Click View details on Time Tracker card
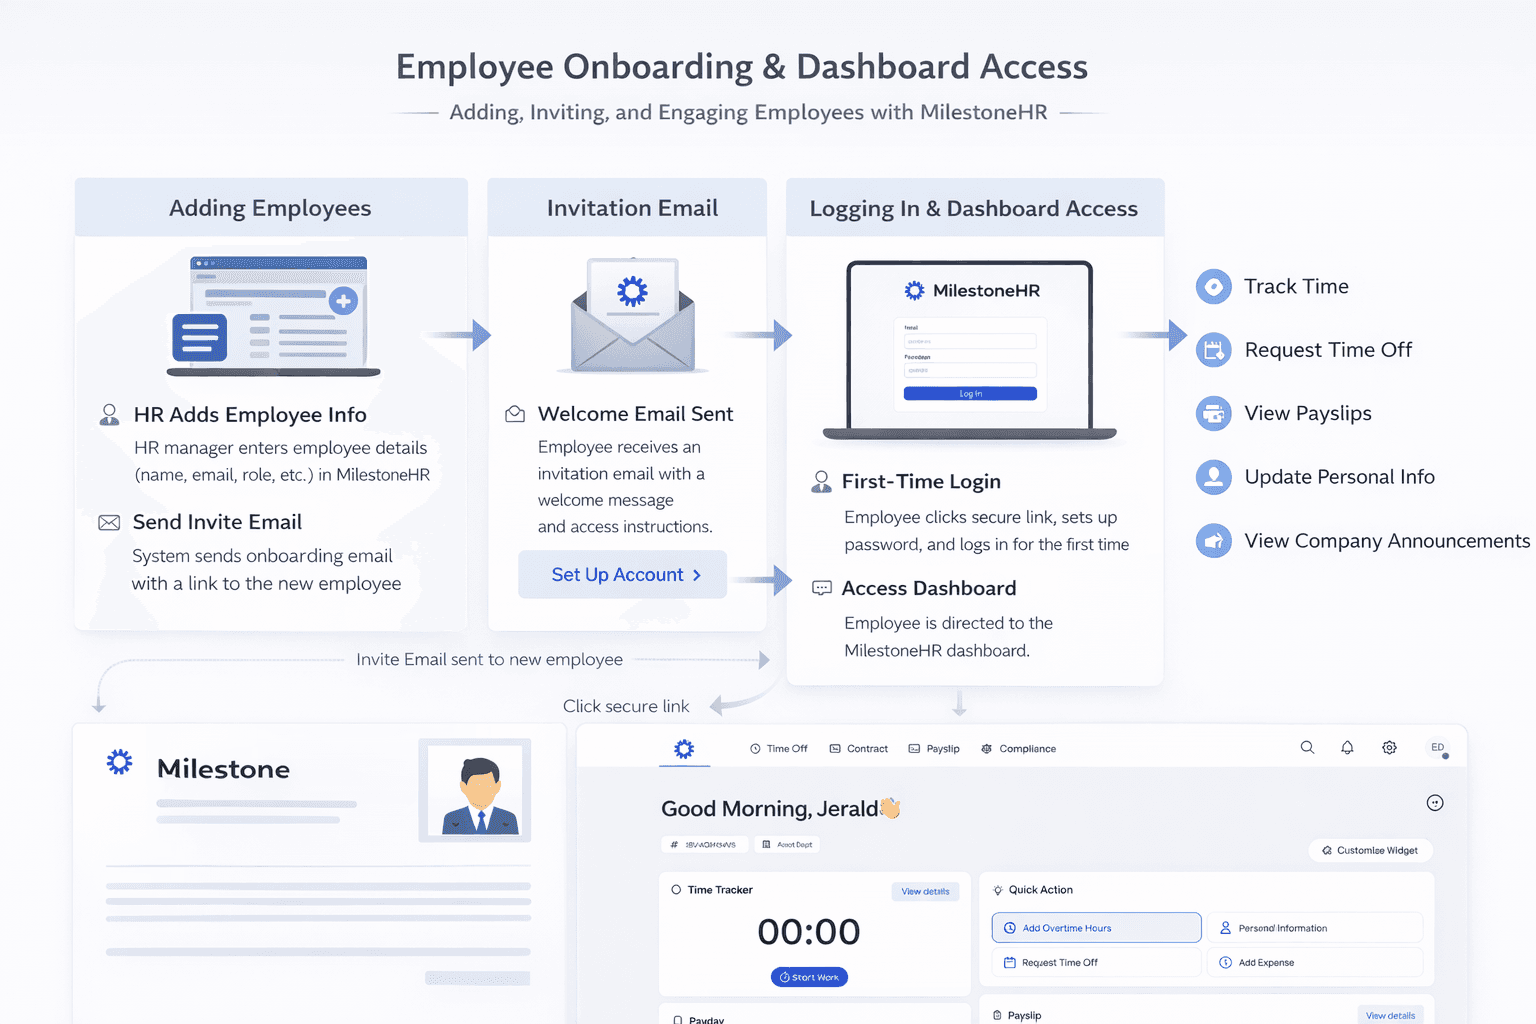Viewport: 1536px width, 1024px height. click(925, 892)
